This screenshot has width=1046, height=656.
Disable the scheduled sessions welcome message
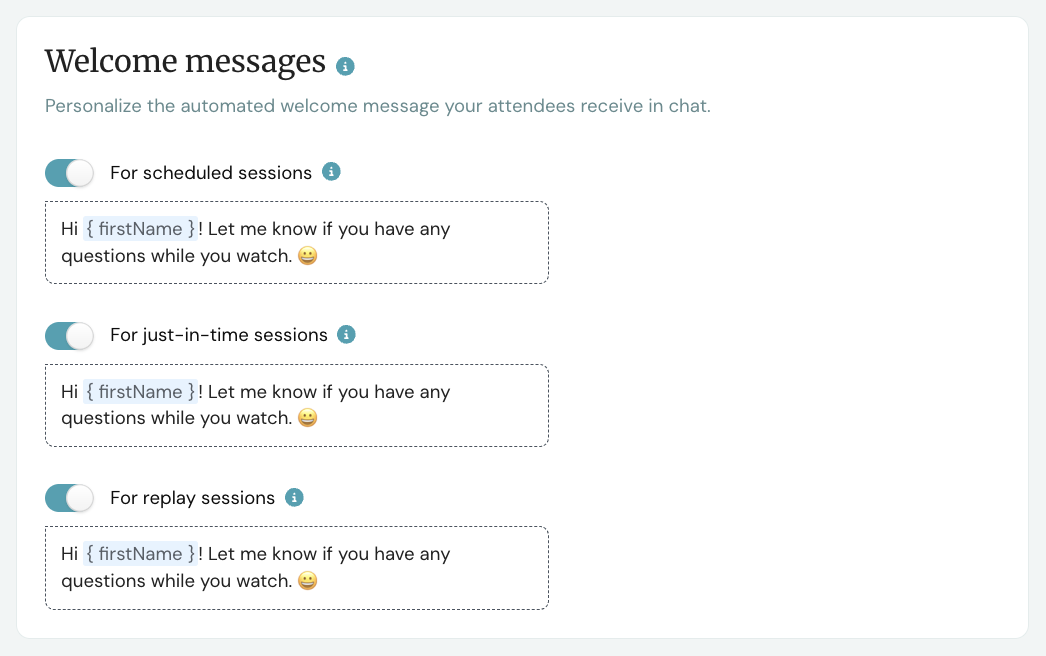point(69,172)
